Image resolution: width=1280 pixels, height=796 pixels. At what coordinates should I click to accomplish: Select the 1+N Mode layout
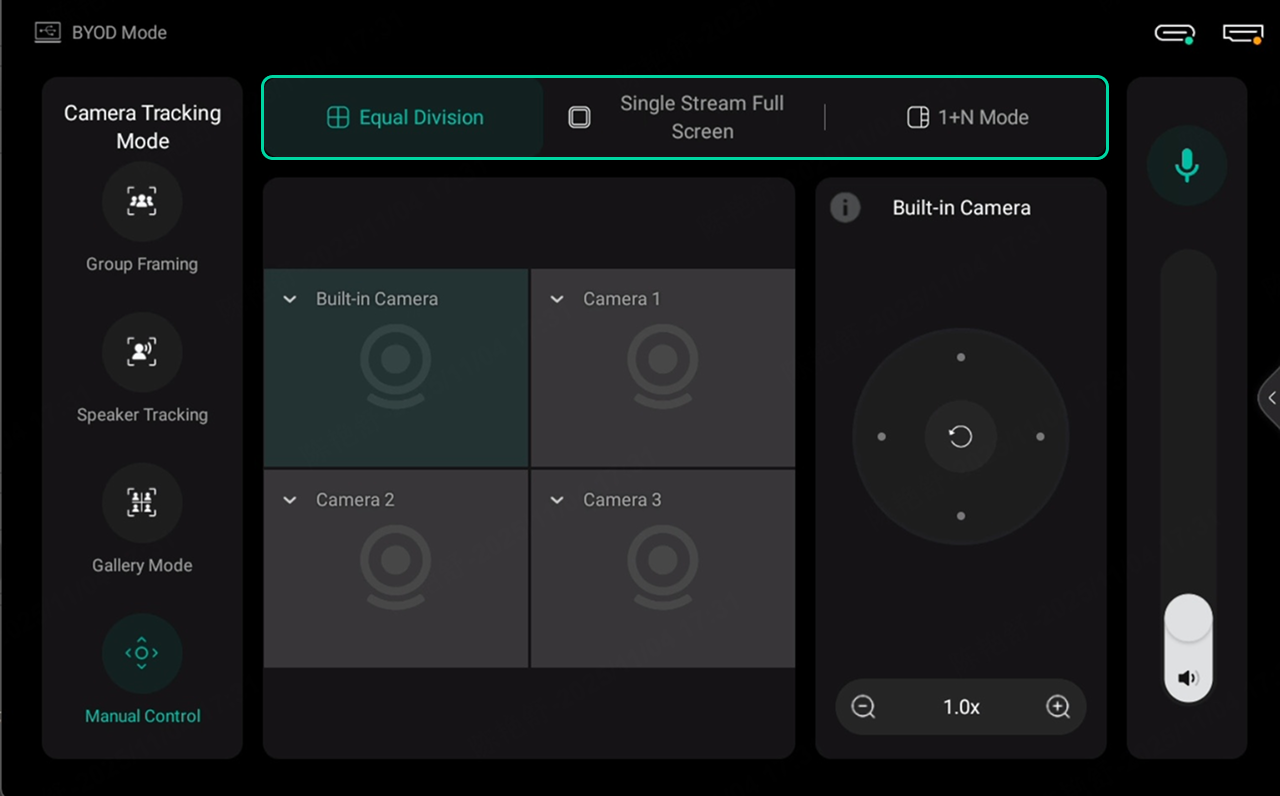pyautogui.click(x=966, y=117)
